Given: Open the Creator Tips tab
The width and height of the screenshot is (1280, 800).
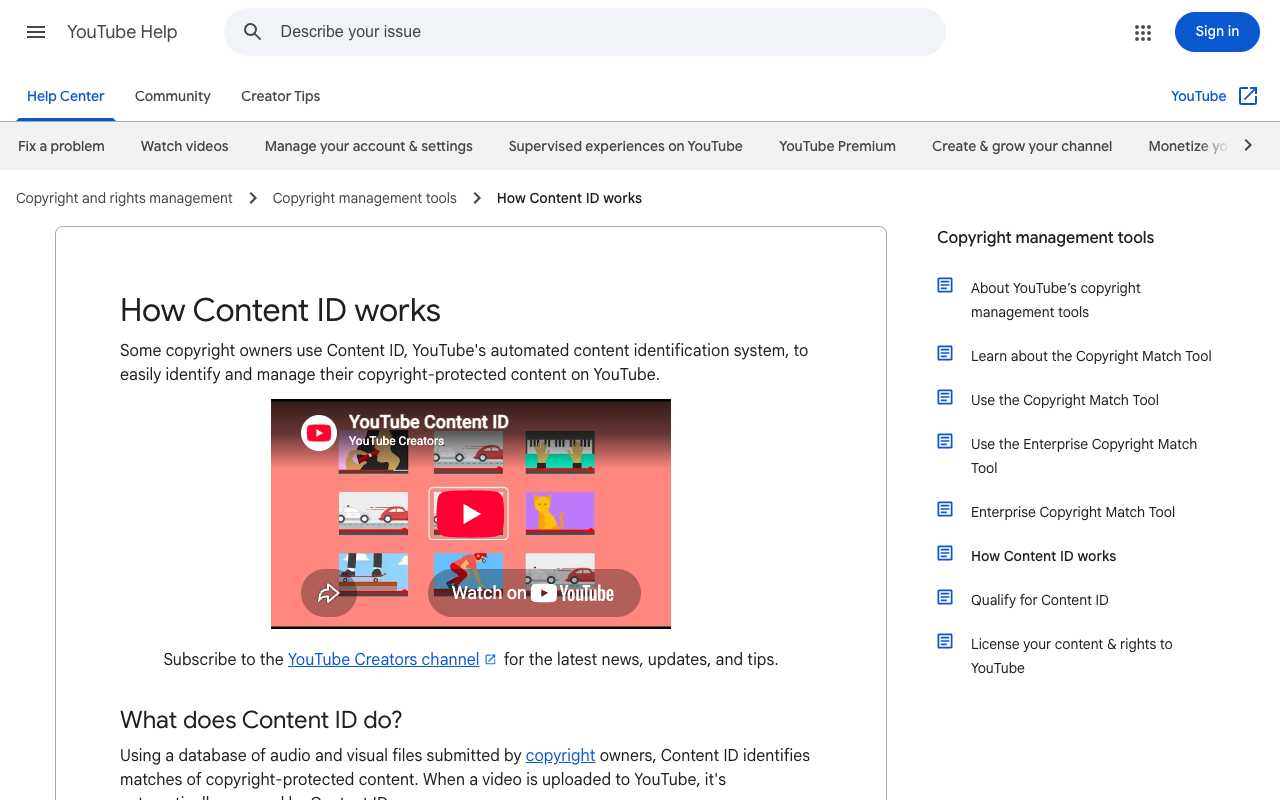Looking at the screenshot, I should click(x=281, y=96).
